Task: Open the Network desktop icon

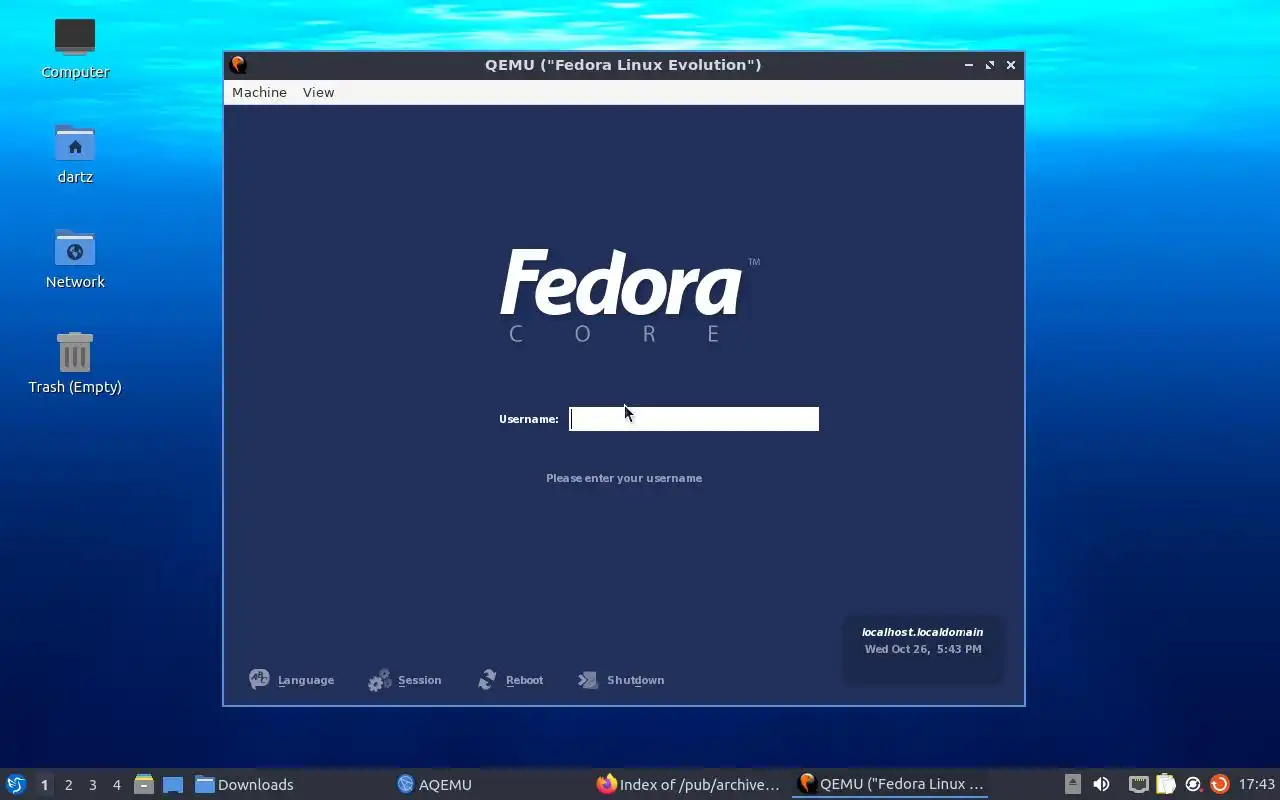Action: click(75, 248)
